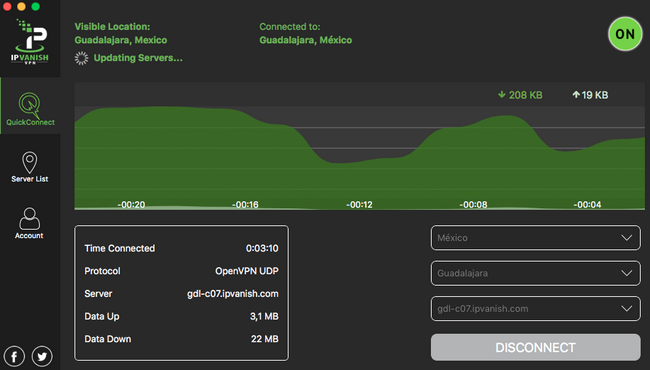
Task: Click the macOS green fullscreen window button
Action: [x=36, y=6]
